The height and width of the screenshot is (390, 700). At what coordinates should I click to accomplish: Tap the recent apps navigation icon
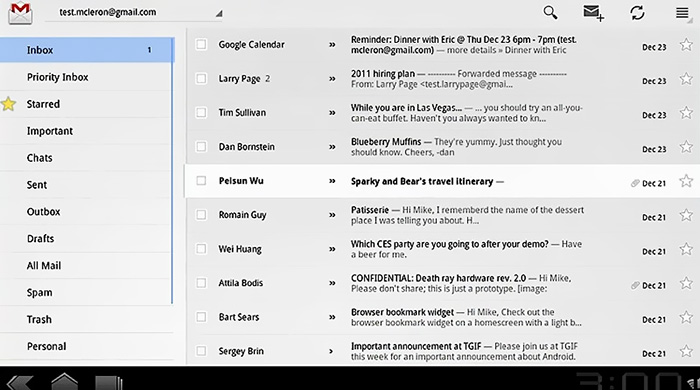[x=108, y=382]
